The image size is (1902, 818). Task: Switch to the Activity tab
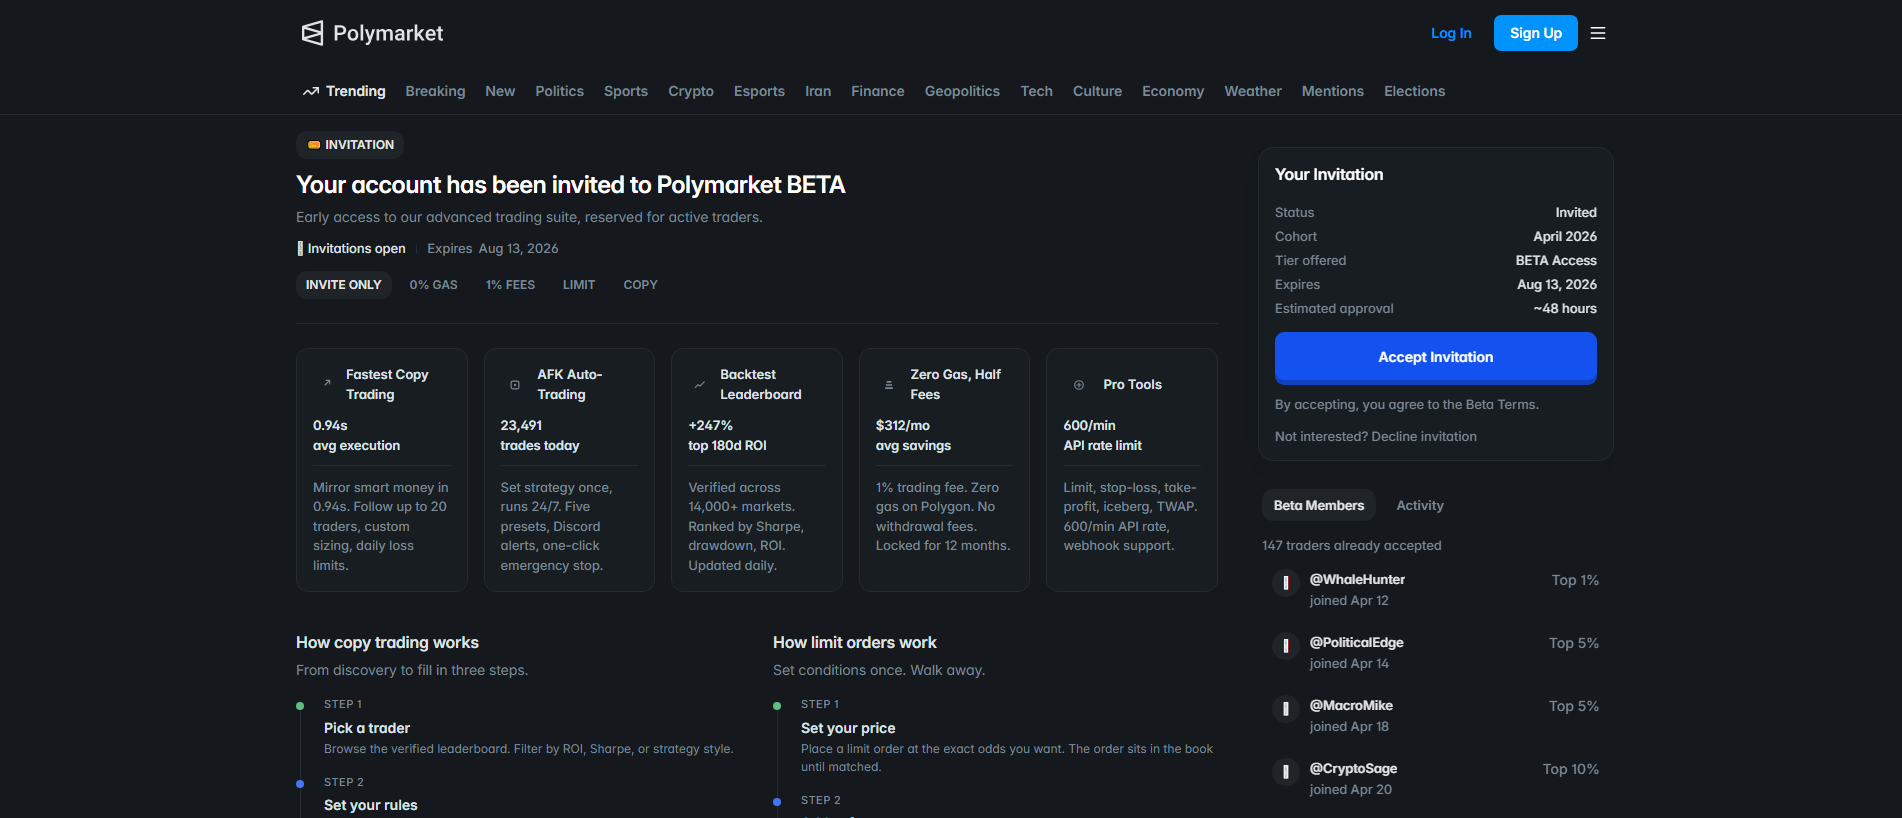click(1420, 506)
